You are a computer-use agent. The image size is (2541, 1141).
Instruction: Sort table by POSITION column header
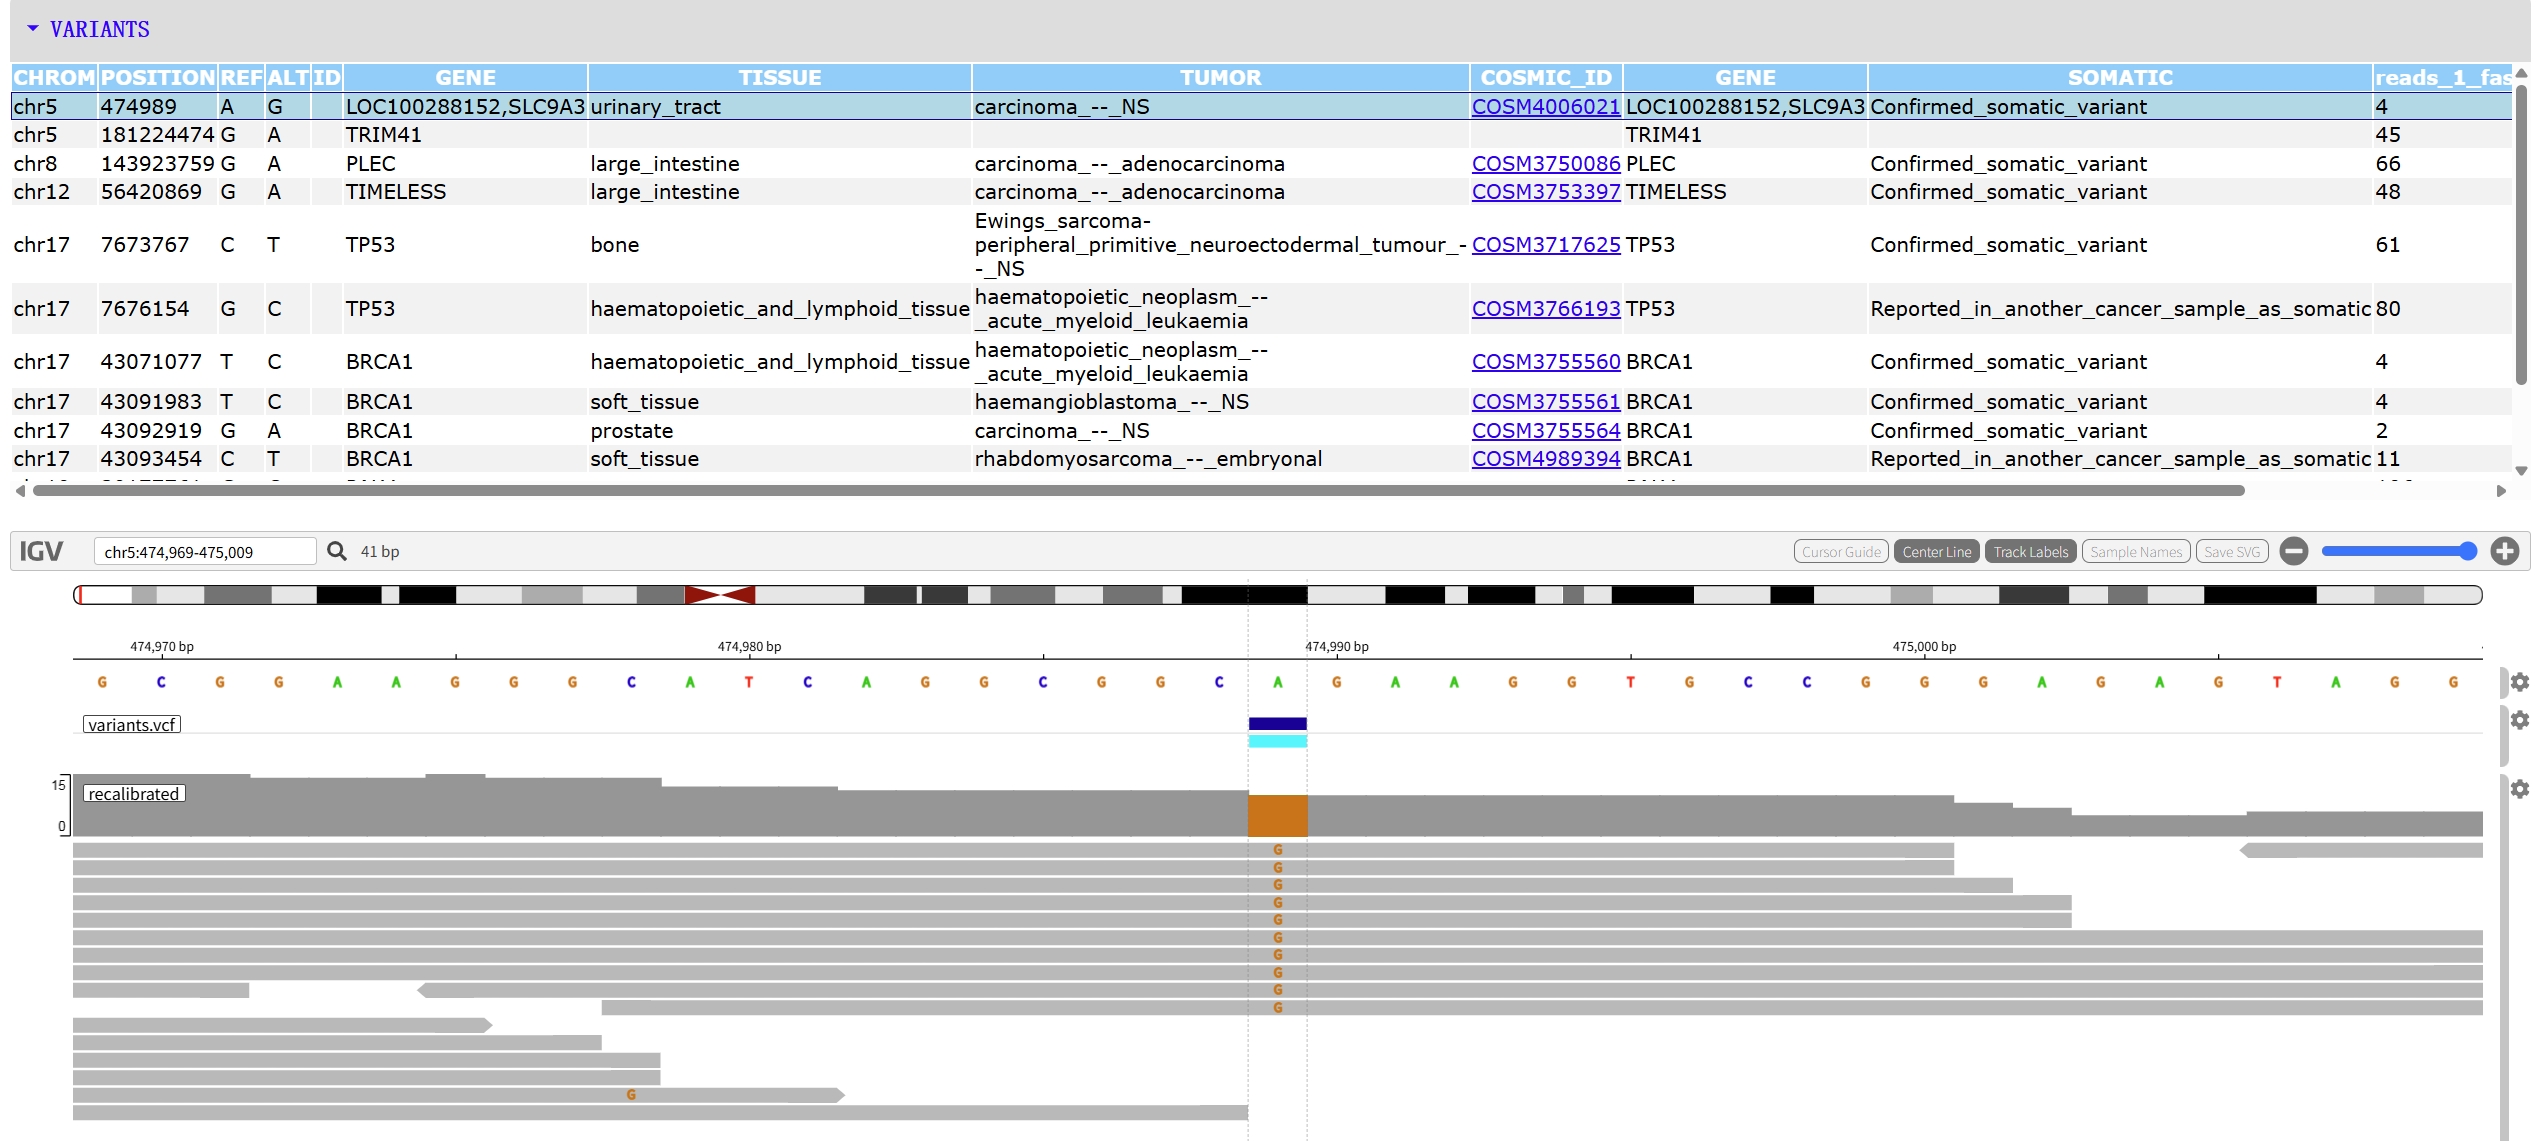(157, 78)
